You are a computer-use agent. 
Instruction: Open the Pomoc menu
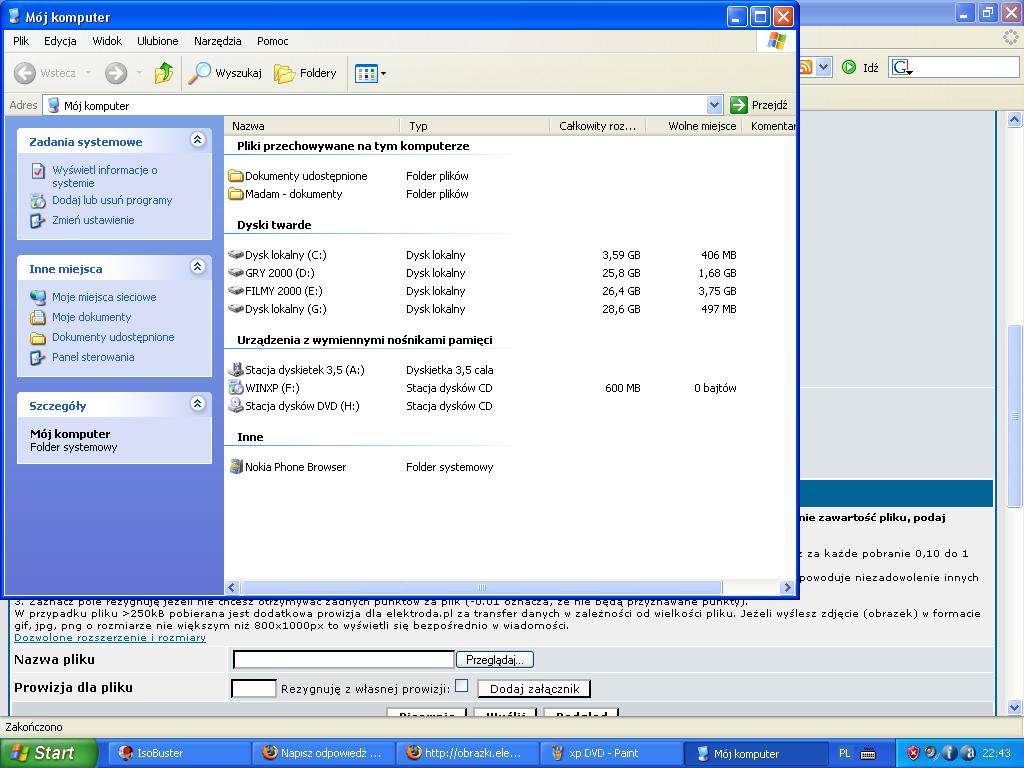pyautogui.click(x=272, y=40)
